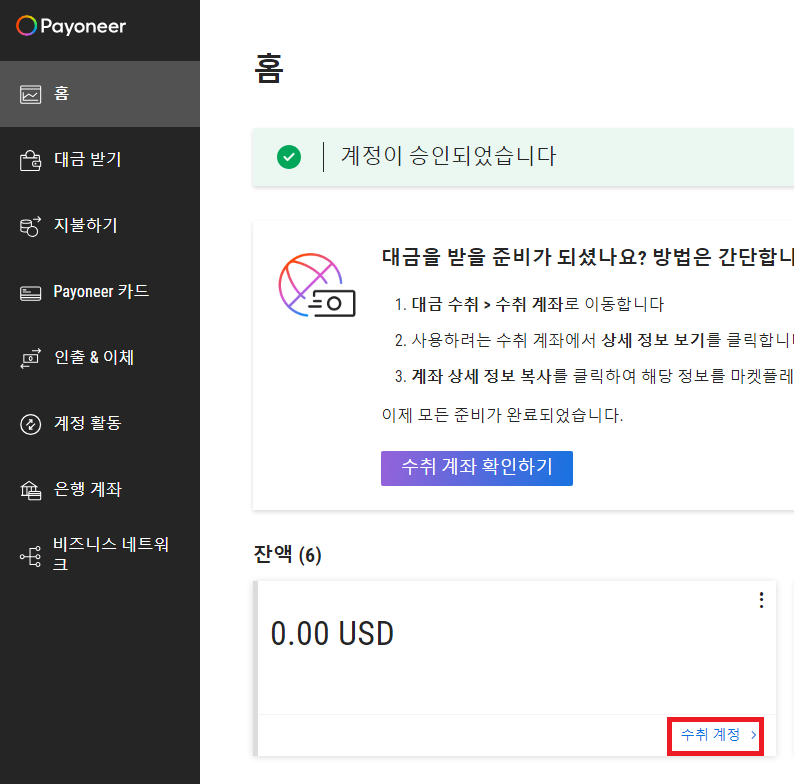The width and height of the screenshot is (794, 784).
Task: Open the three-dot menu on USD balance card
Action: point(761,600)
